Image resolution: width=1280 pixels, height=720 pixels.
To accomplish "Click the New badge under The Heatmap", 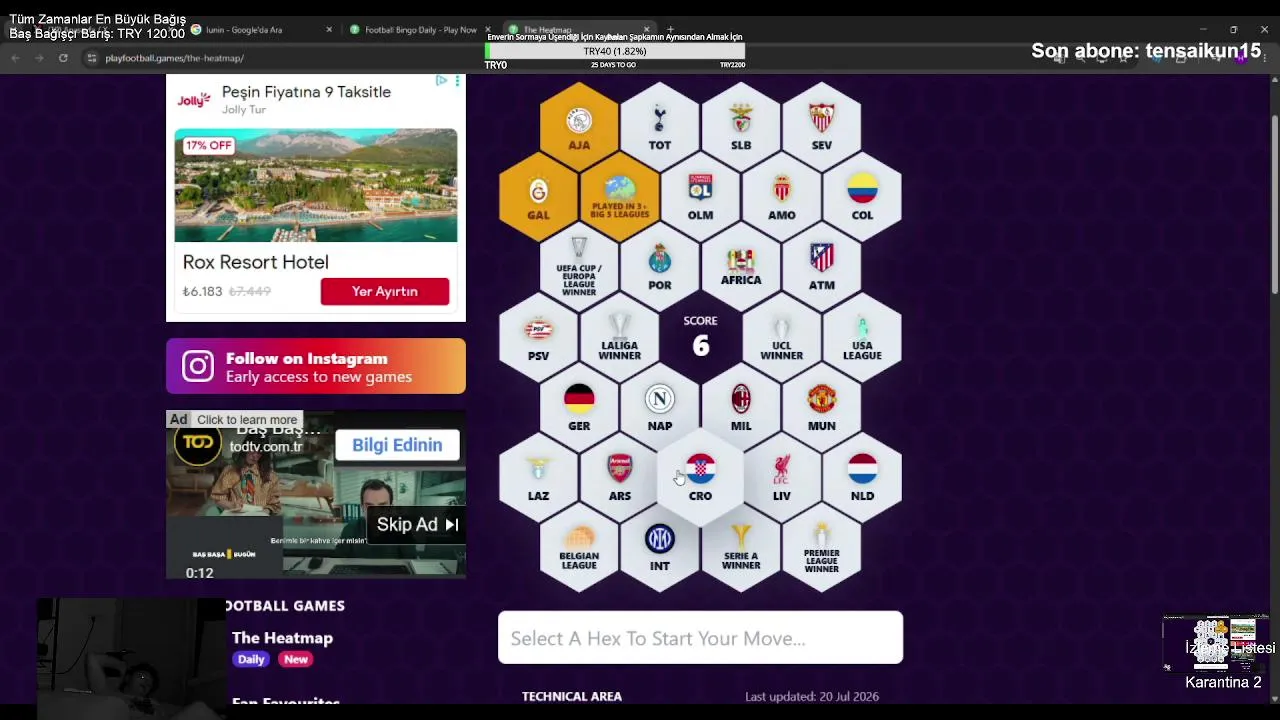I will pyautogui.click(x=296, y=660).
